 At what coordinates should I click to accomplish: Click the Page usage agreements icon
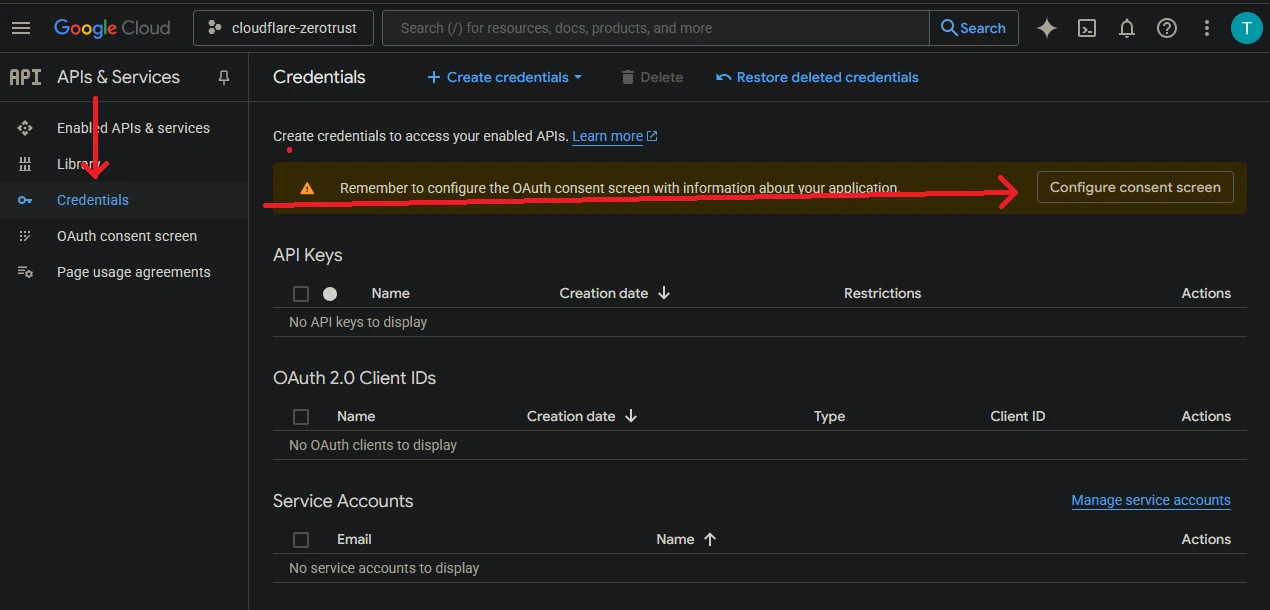click(25, 272)
